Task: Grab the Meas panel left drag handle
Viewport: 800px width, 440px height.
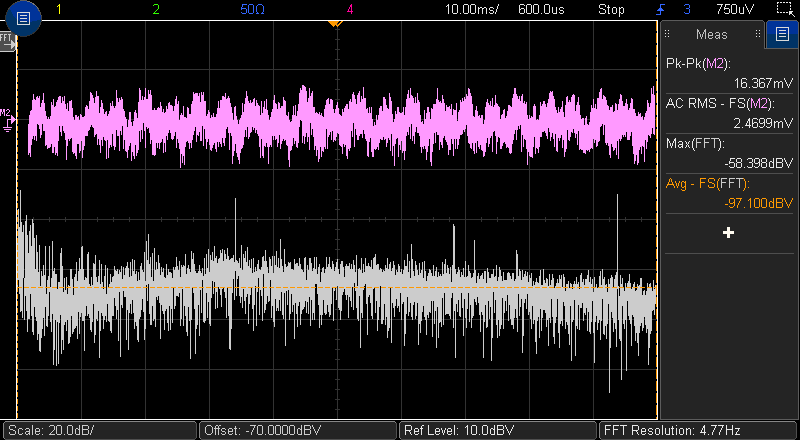Action: click(667, 34)
